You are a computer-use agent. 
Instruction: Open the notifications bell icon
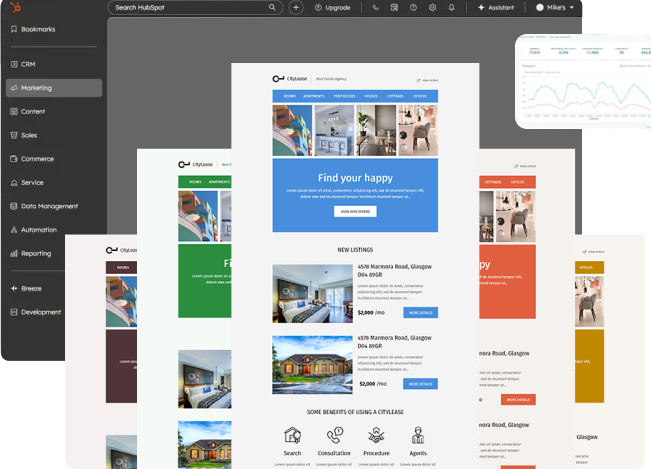(451, 7)
